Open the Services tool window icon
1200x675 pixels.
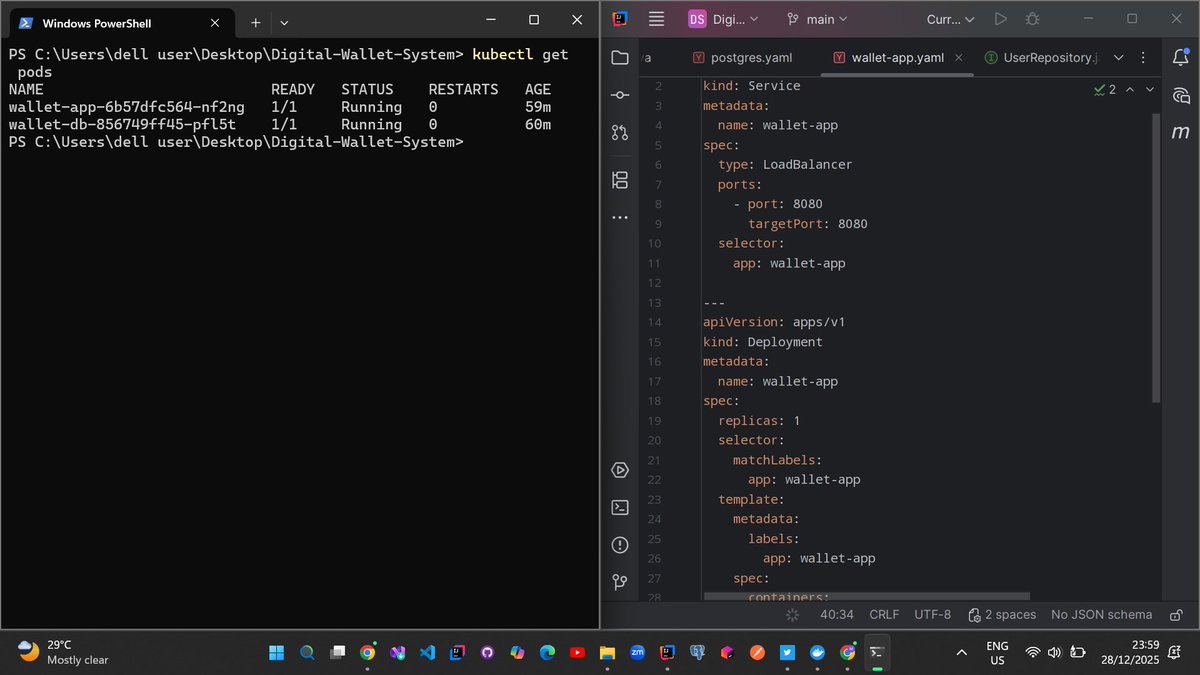tap(620, 470)
